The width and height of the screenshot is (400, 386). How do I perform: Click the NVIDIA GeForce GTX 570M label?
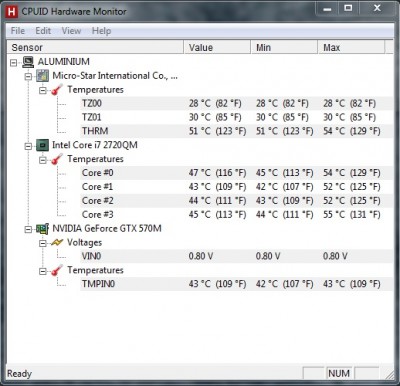(x=107, y=229)
